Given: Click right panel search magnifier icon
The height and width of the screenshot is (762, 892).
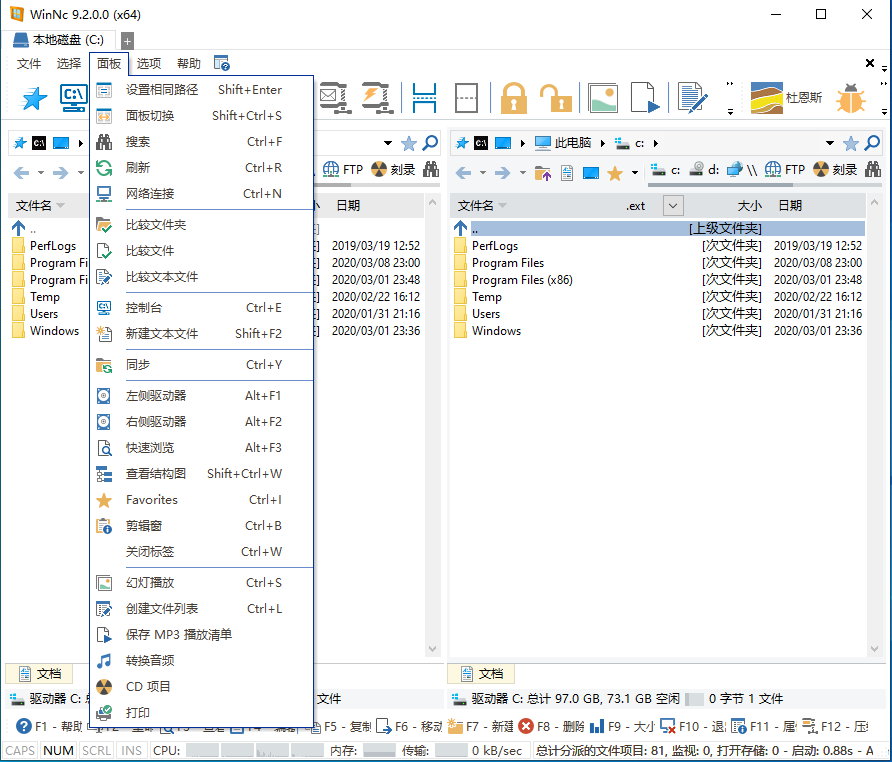Looking at the screenshot, I should (x=872, y=143).
